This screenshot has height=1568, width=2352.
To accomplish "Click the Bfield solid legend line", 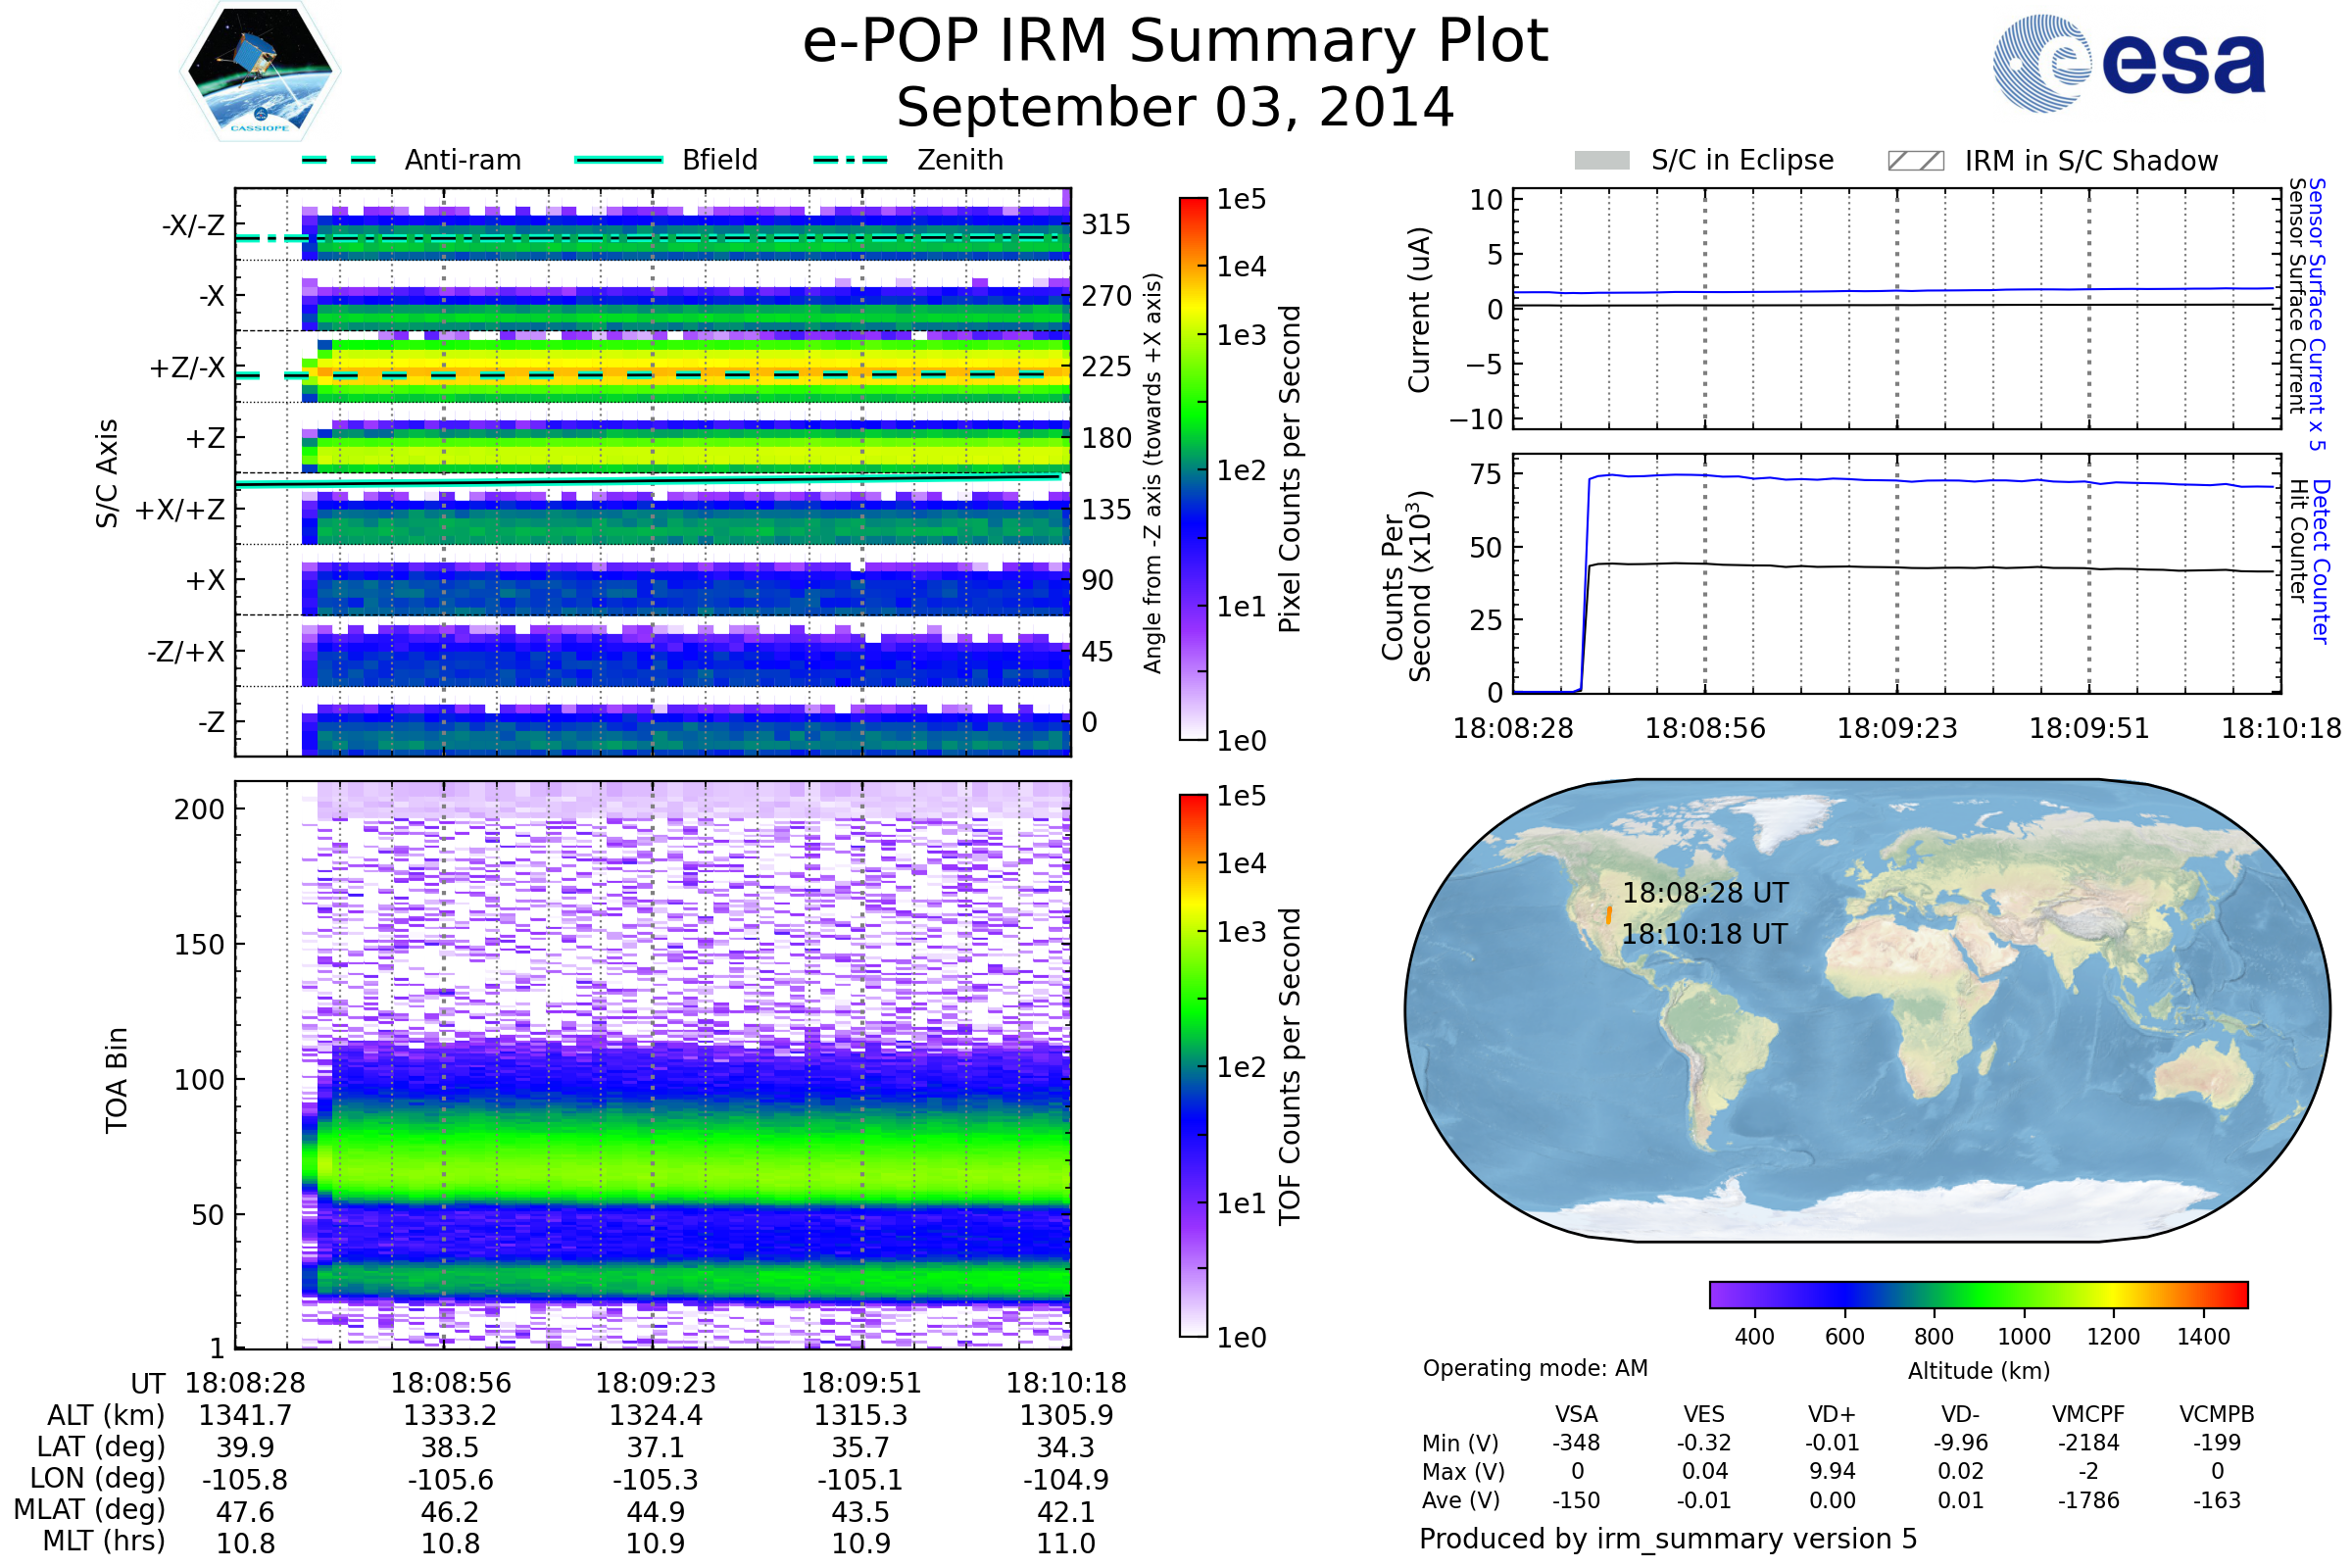I will click(x=618, y=160).
